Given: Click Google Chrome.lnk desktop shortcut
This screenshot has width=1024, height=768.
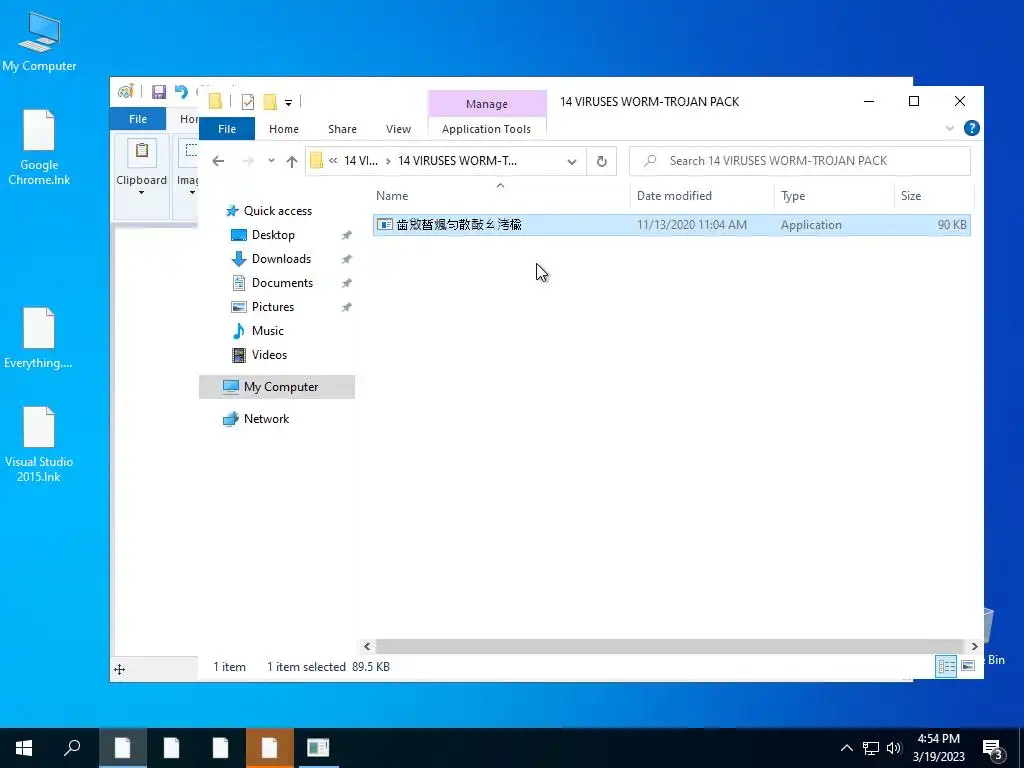Looking at the screenshot, I should [x=39, y=148].
